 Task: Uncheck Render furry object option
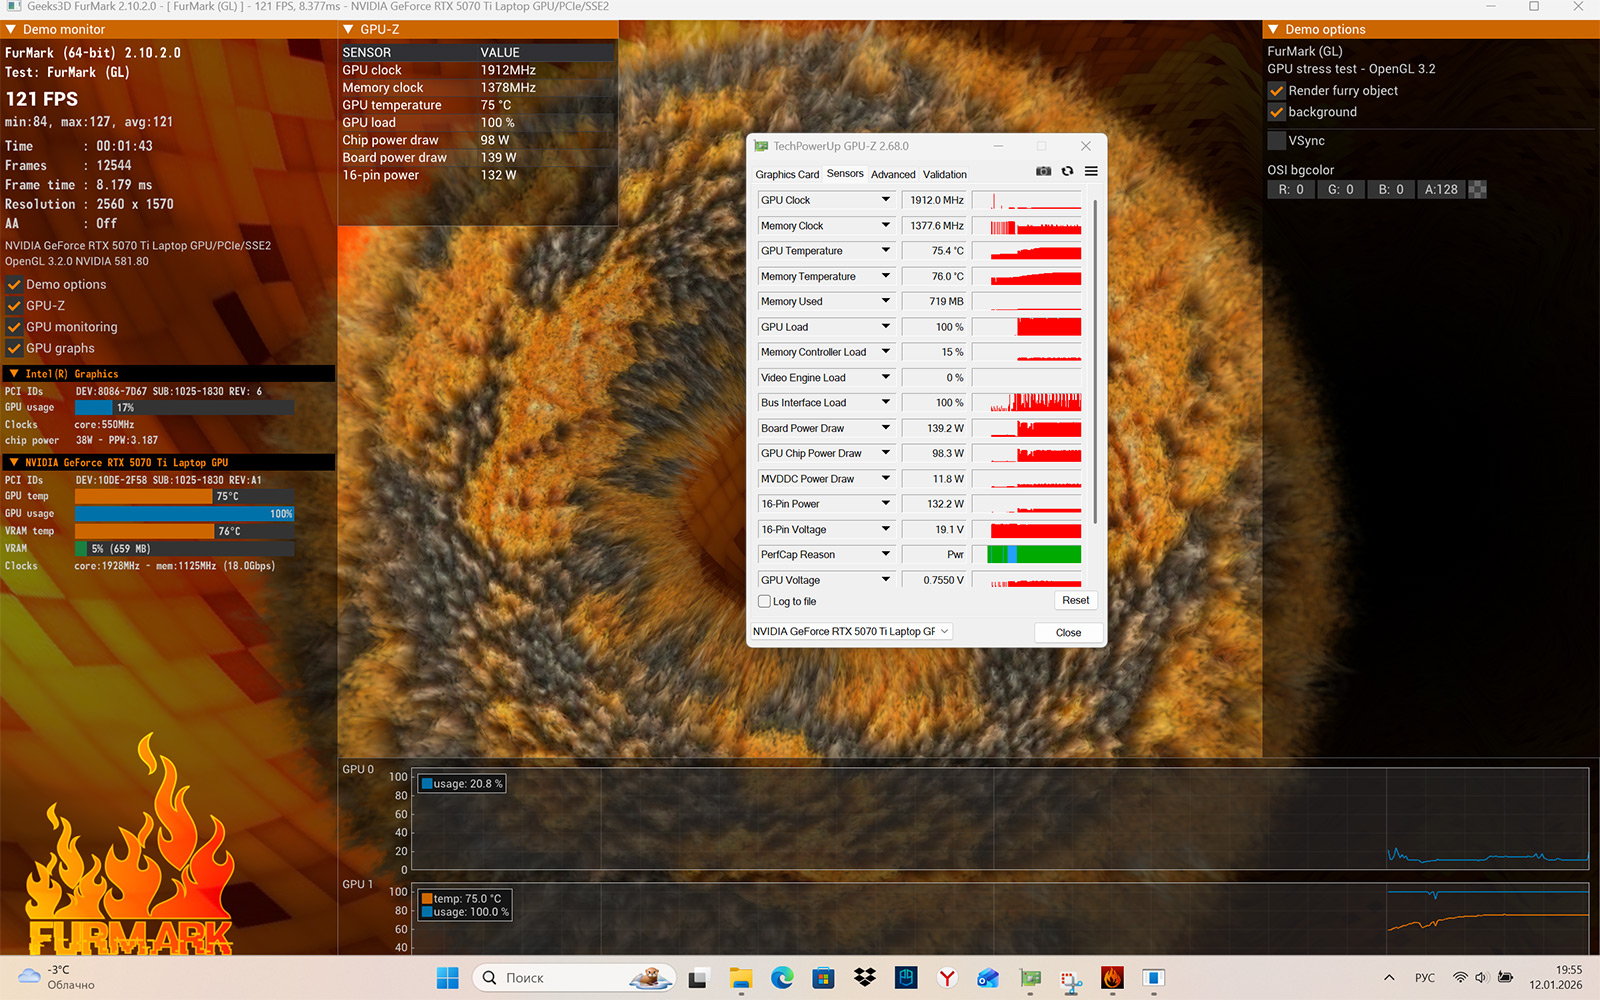pos(1277,91)
